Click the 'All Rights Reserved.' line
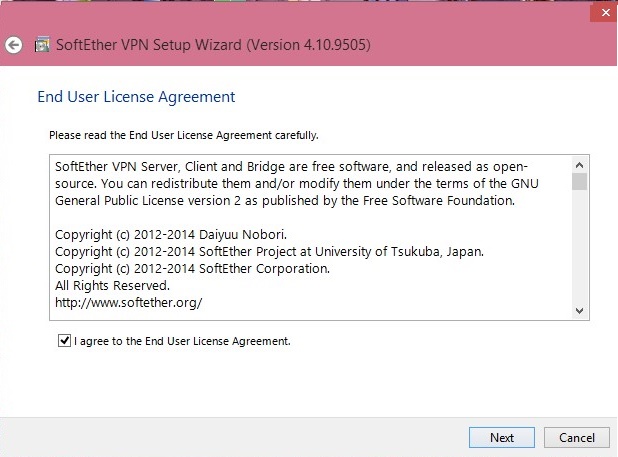This screenshot has height=457, width=618. coord(112,286)
